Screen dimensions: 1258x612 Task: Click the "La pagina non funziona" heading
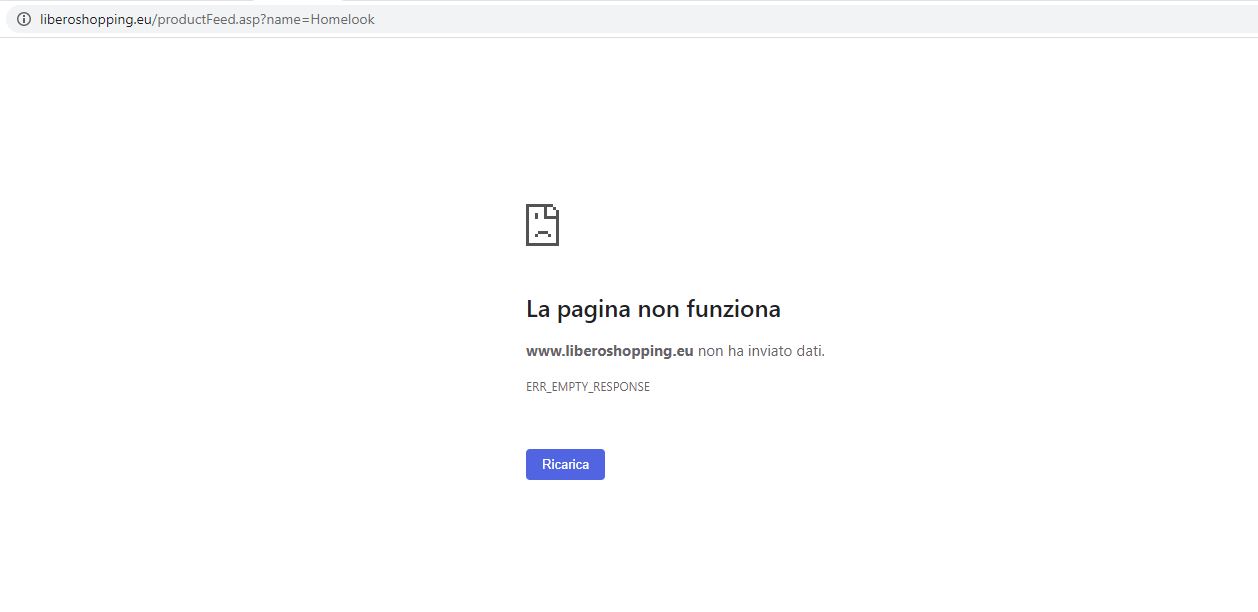[x=653, y=309]
